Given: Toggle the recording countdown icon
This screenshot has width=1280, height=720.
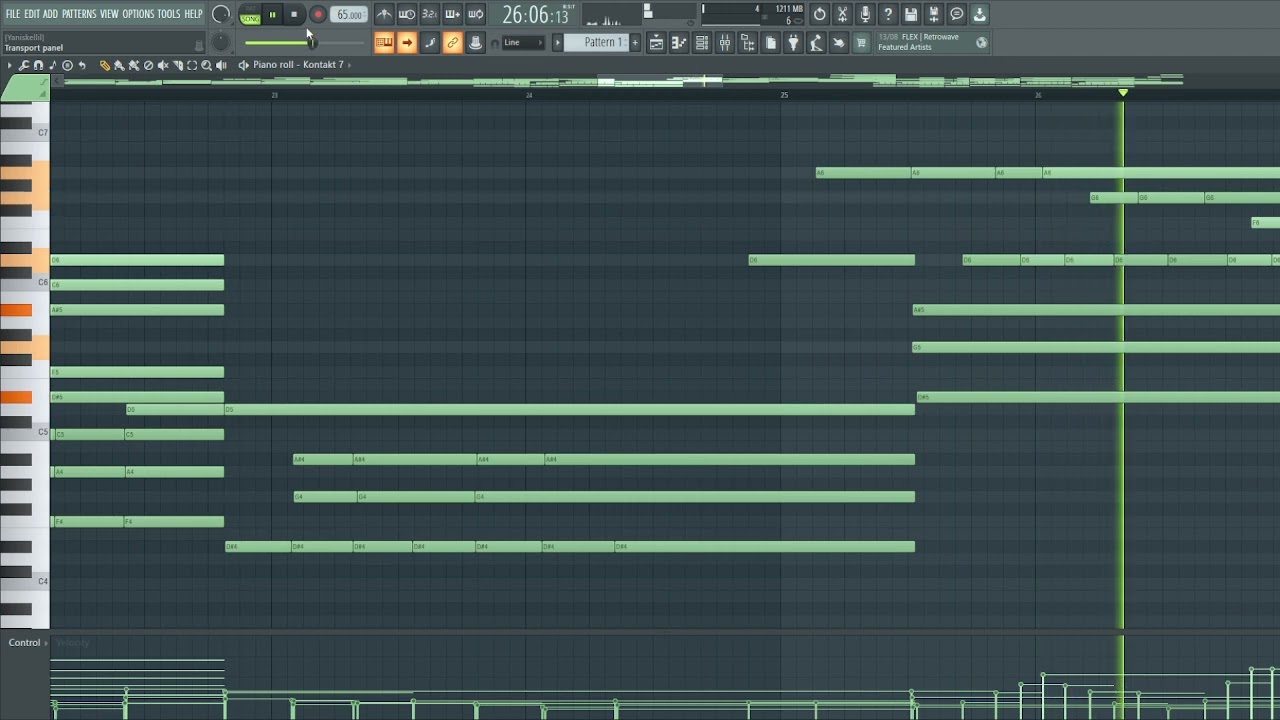Looking at the screenshot, I should [x=430, y=14].
